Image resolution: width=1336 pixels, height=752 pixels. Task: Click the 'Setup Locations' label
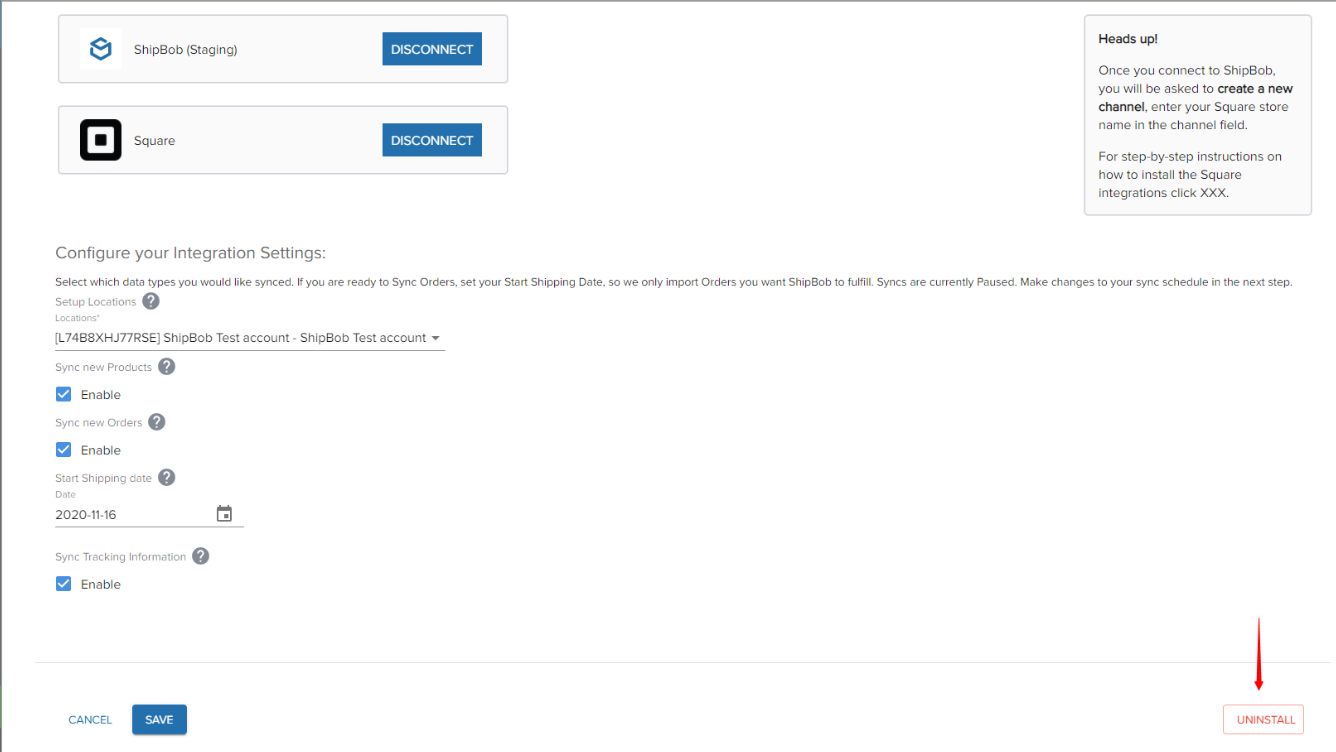coord(96,302)
